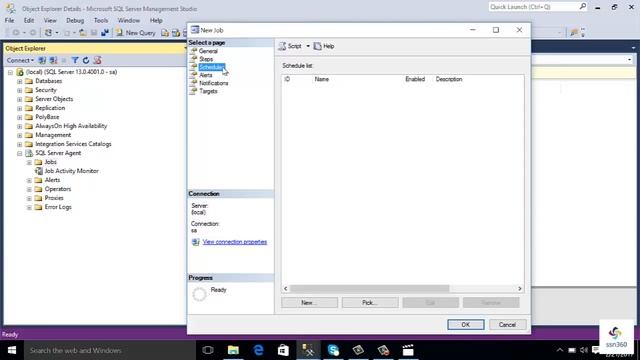Click the Save All toolbar icon
Viewport: 640px width, 360px height.
105,33
